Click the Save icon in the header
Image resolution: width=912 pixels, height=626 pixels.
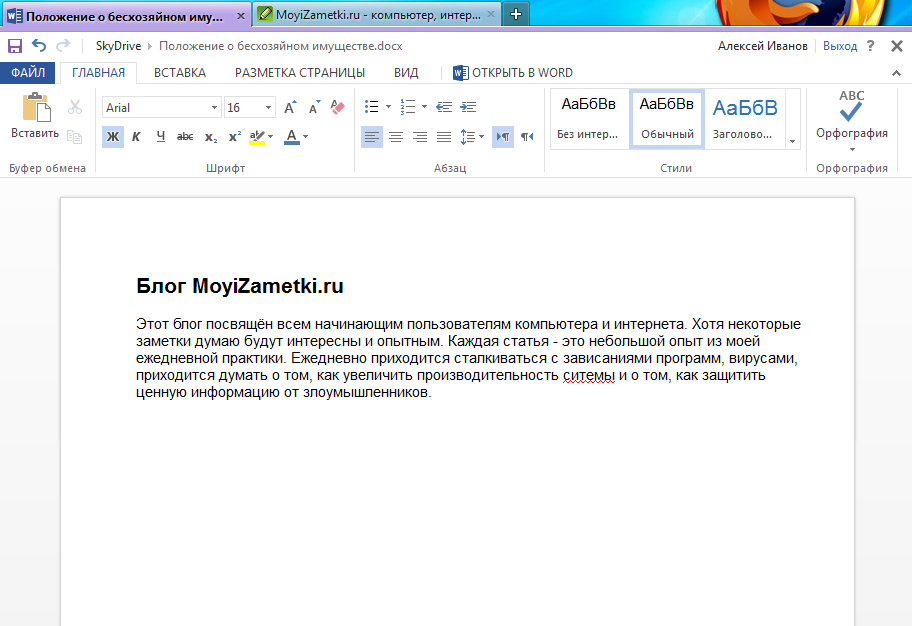pos(15,46)
